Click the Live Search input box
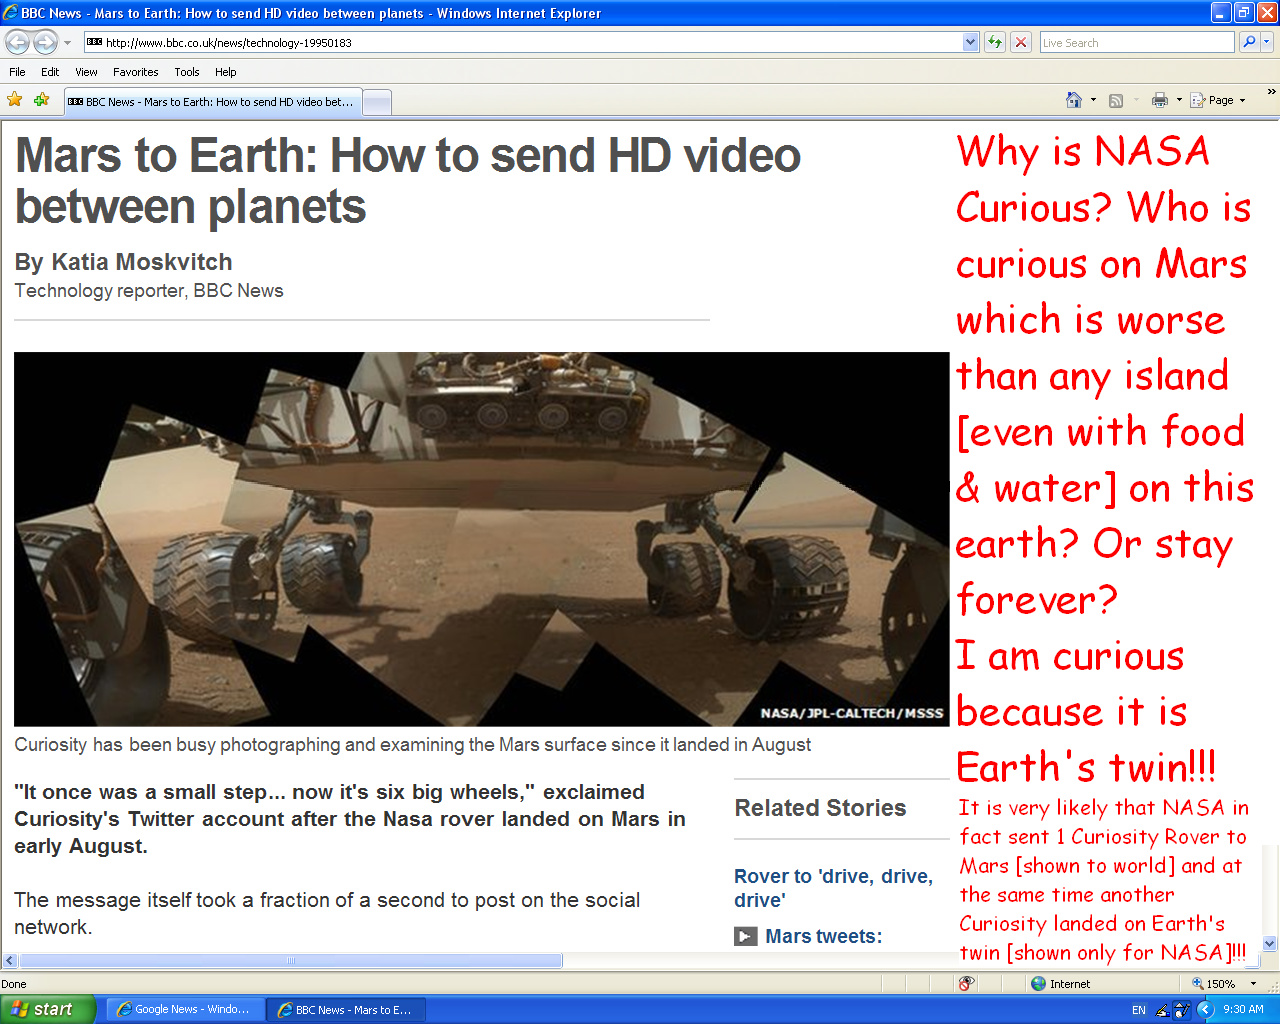Image resolution: width=1280 pixels, height=1024 pixels. click(x=1137, y=42)
